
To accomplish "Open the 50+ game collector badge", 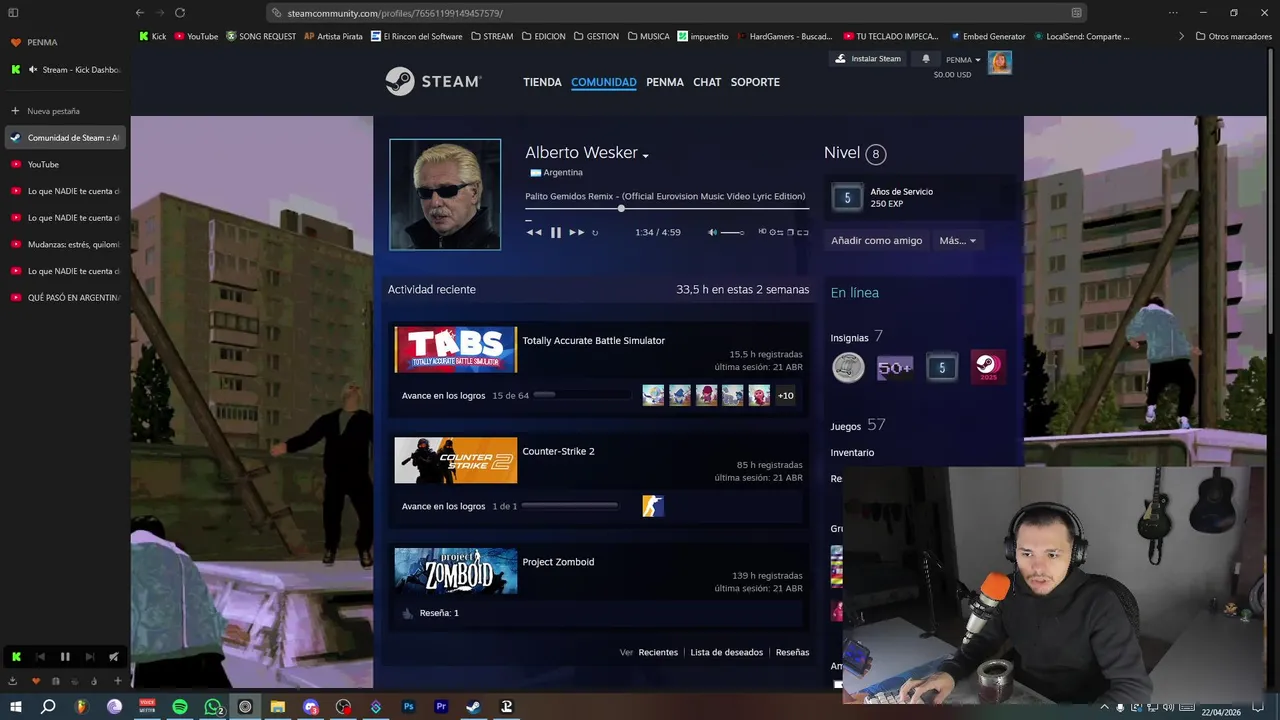I will (895, 368).
